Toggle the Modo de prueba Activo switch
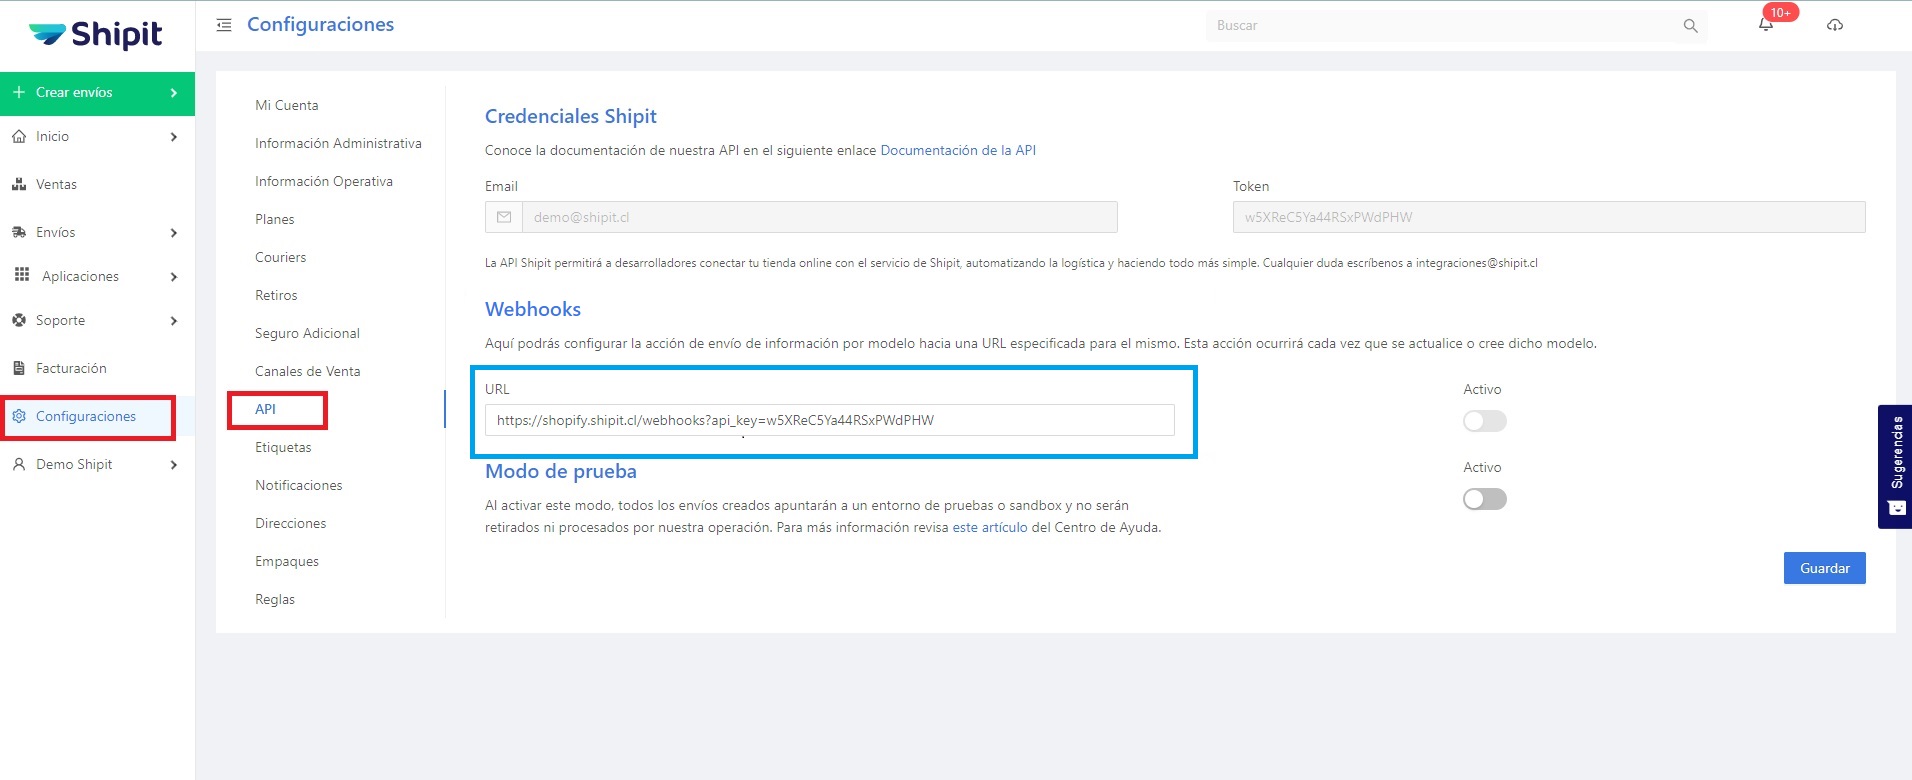Viewport: 1912px width, 780px height. coord(1484,499)
